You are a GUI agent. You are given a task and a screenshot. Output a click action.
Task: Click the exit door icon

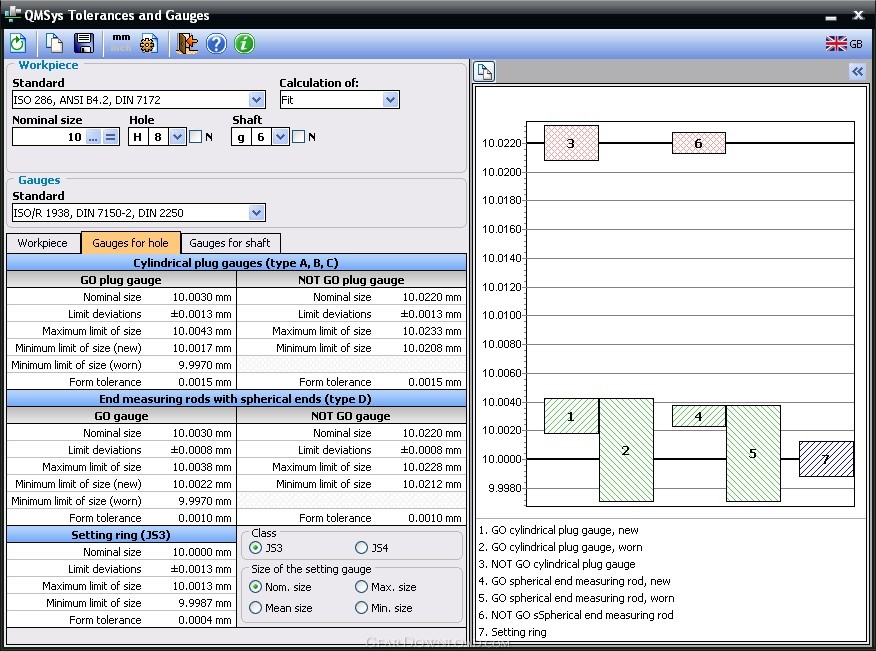pos(187,44)
